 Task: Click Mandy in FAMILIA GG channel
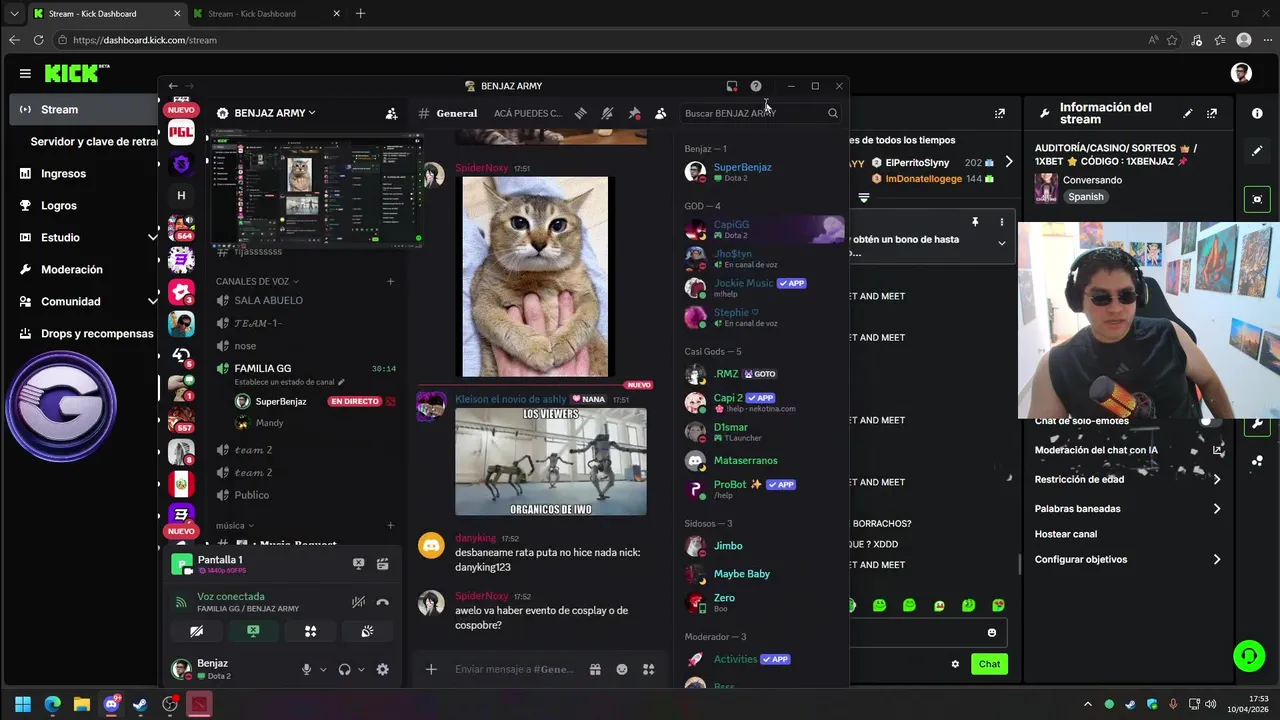[x=269, y=423]
